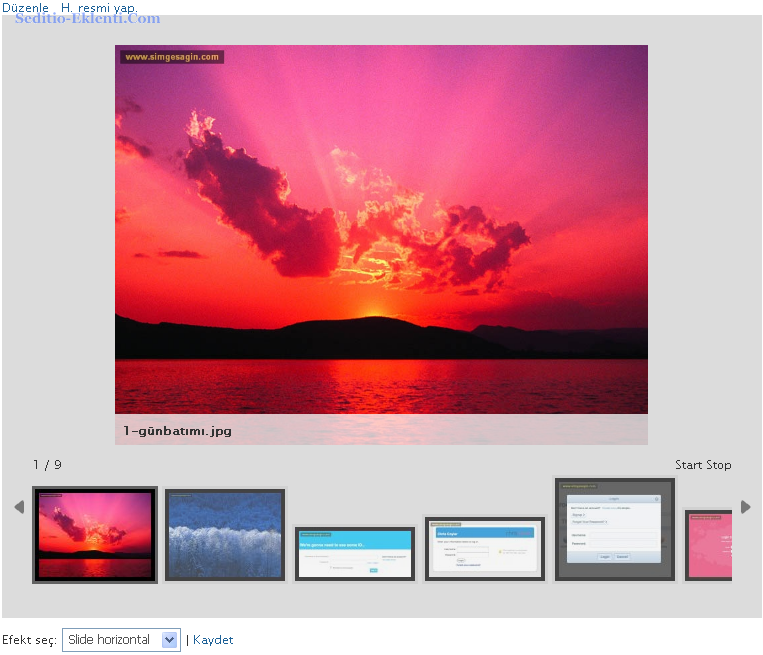Screen dimensions: 763x655
Task: Click the Seditio-Eklenti.Com logo text
Action: tap(87, 19)
